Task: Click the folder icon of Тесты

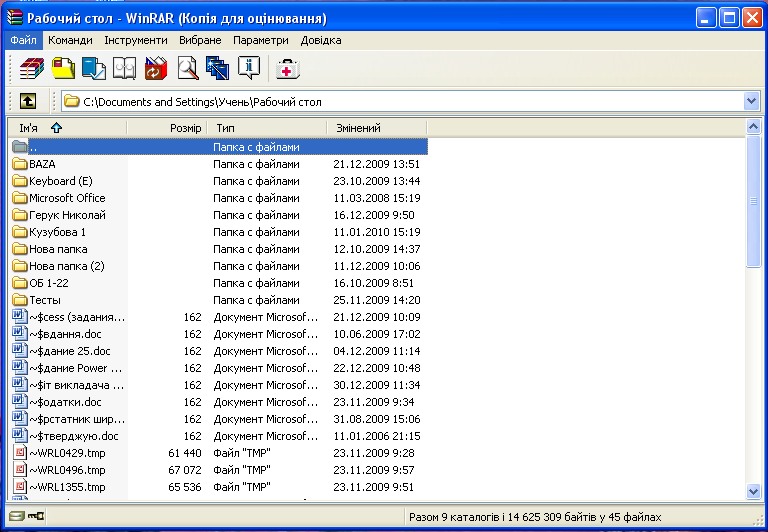Action: 20,300
